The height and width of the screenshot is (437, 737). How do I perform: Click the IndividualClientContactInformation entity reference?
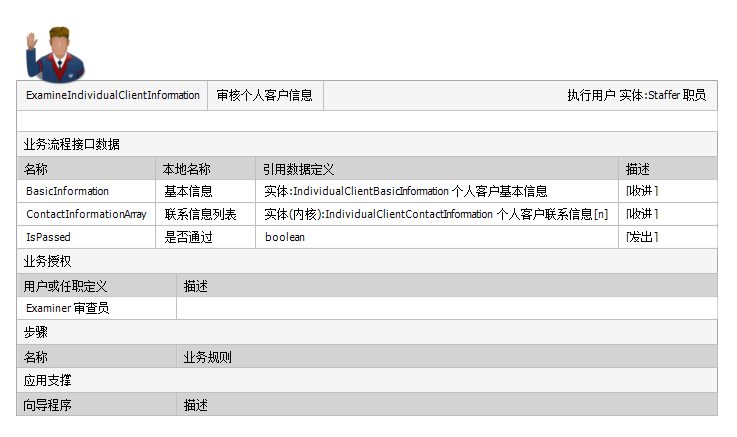(436, 214)
